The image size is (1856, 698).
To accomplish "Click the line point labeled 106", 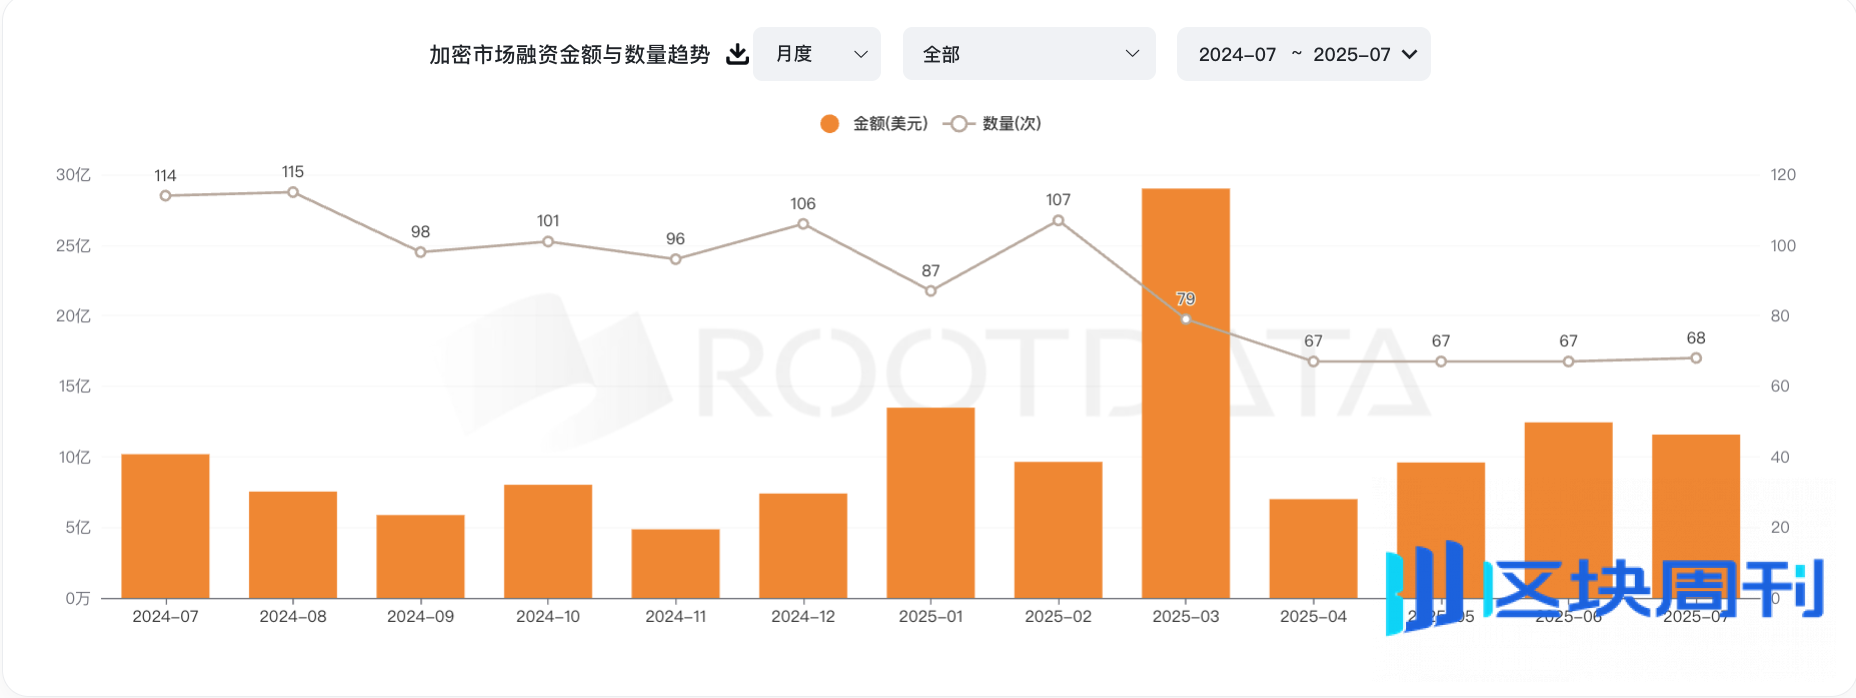I will (803, 224).
